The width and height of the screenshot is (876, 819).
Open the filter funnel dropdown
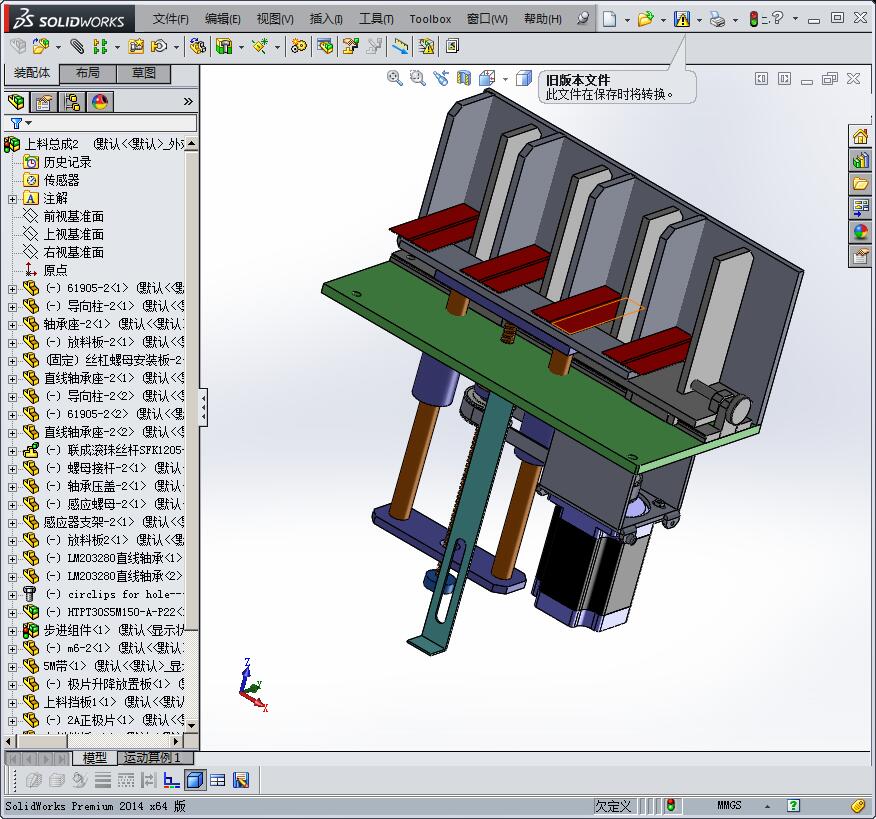click(x=21, y=123)
